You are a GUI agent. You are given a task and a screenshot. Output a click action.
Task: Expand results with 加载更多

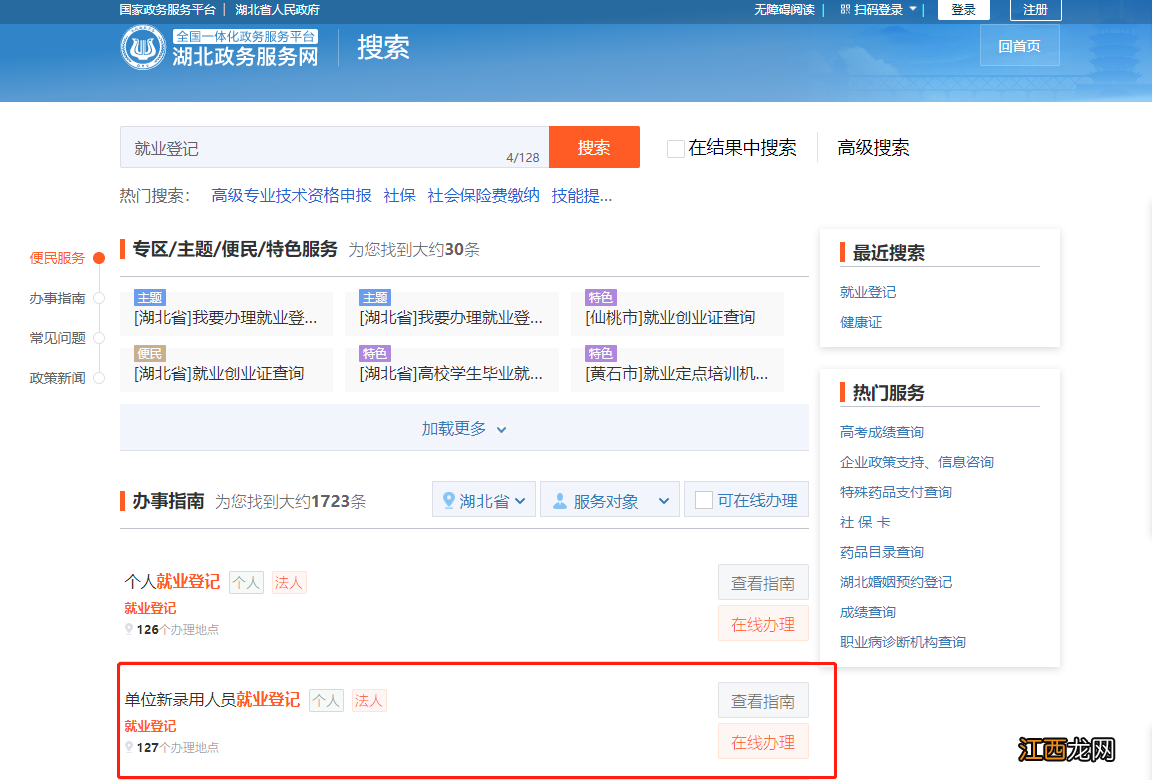[x=463, y=427]
